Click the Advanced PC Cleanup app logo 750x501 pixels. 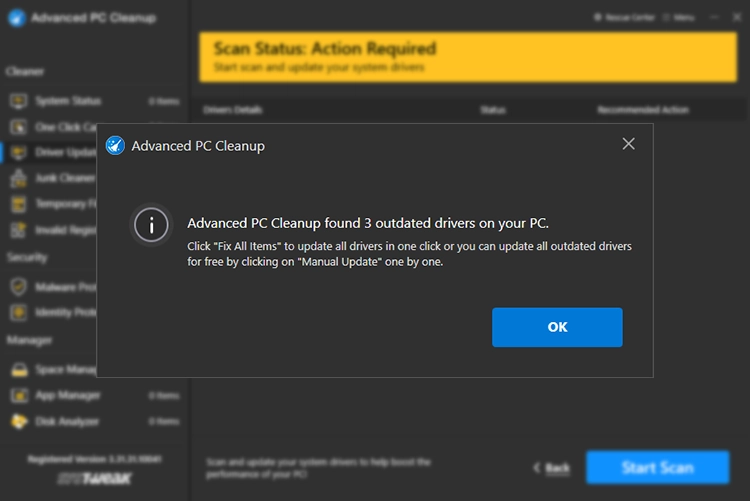click(15, 18)
